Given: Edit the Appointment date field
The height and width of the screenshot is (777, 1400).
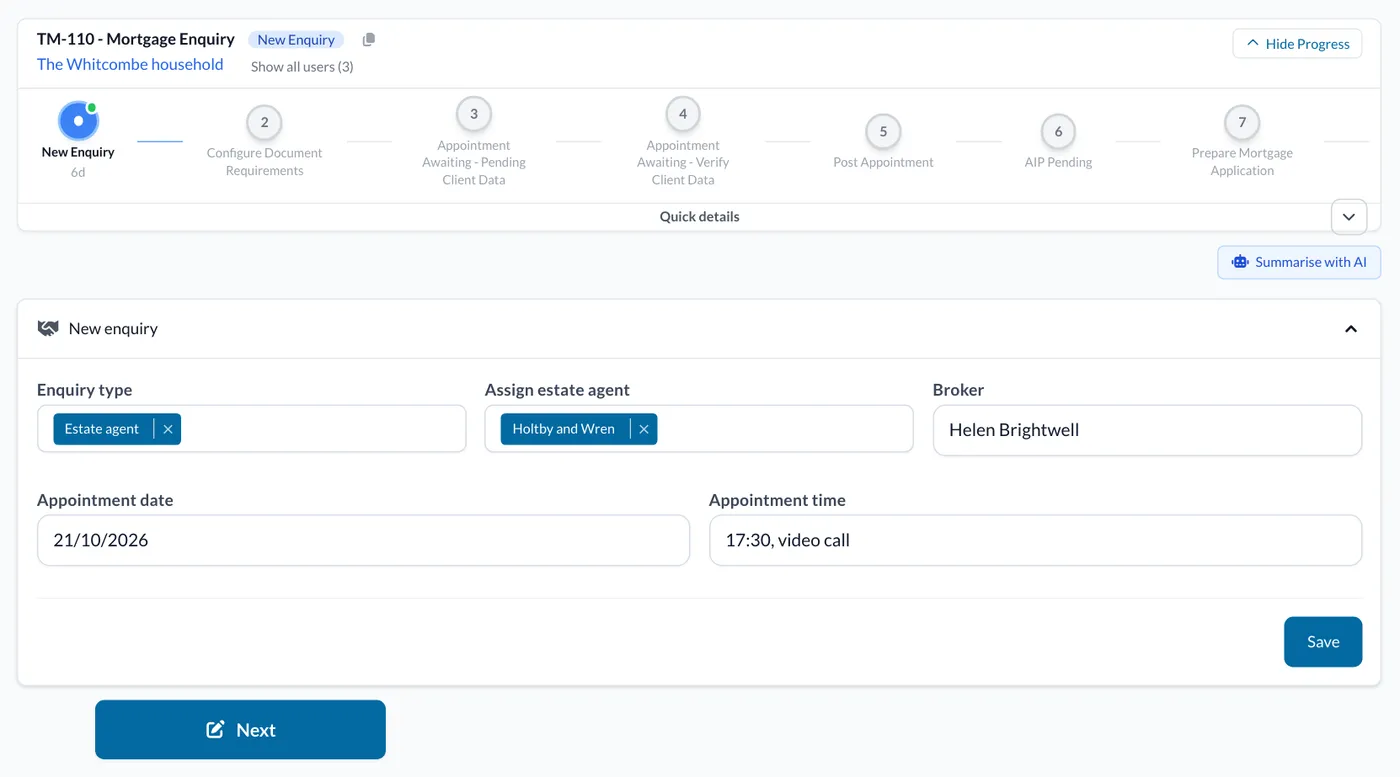Looking at the screenshot, I should 363,540.
